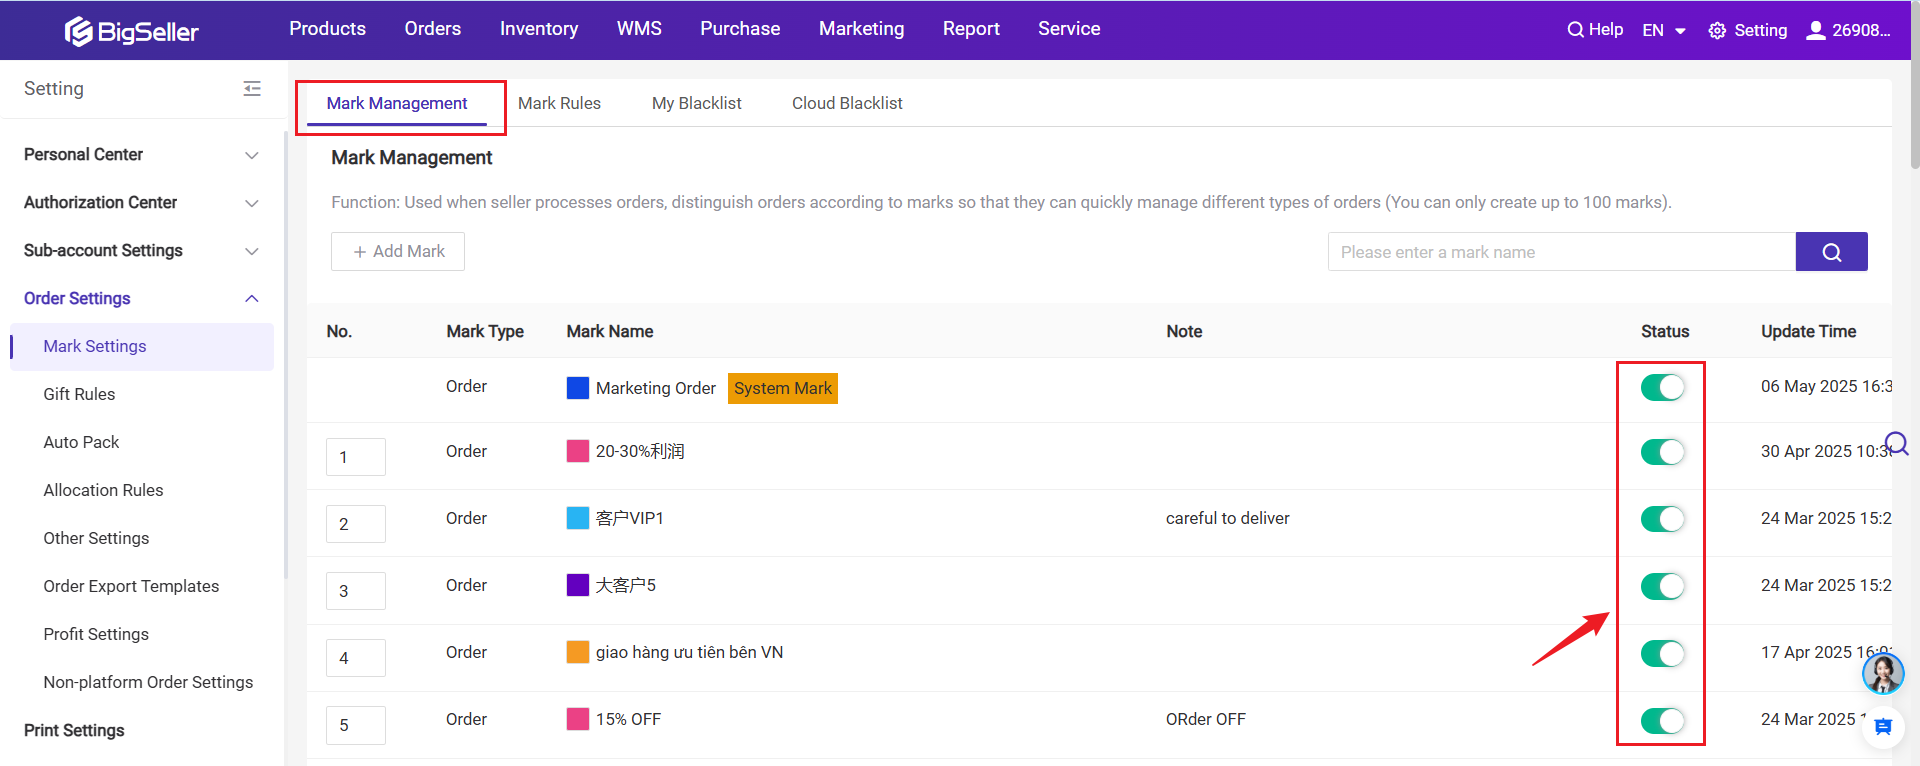
Task: Collapse Order Settings section
Action: pyautogui.click(x=141, y=299)
